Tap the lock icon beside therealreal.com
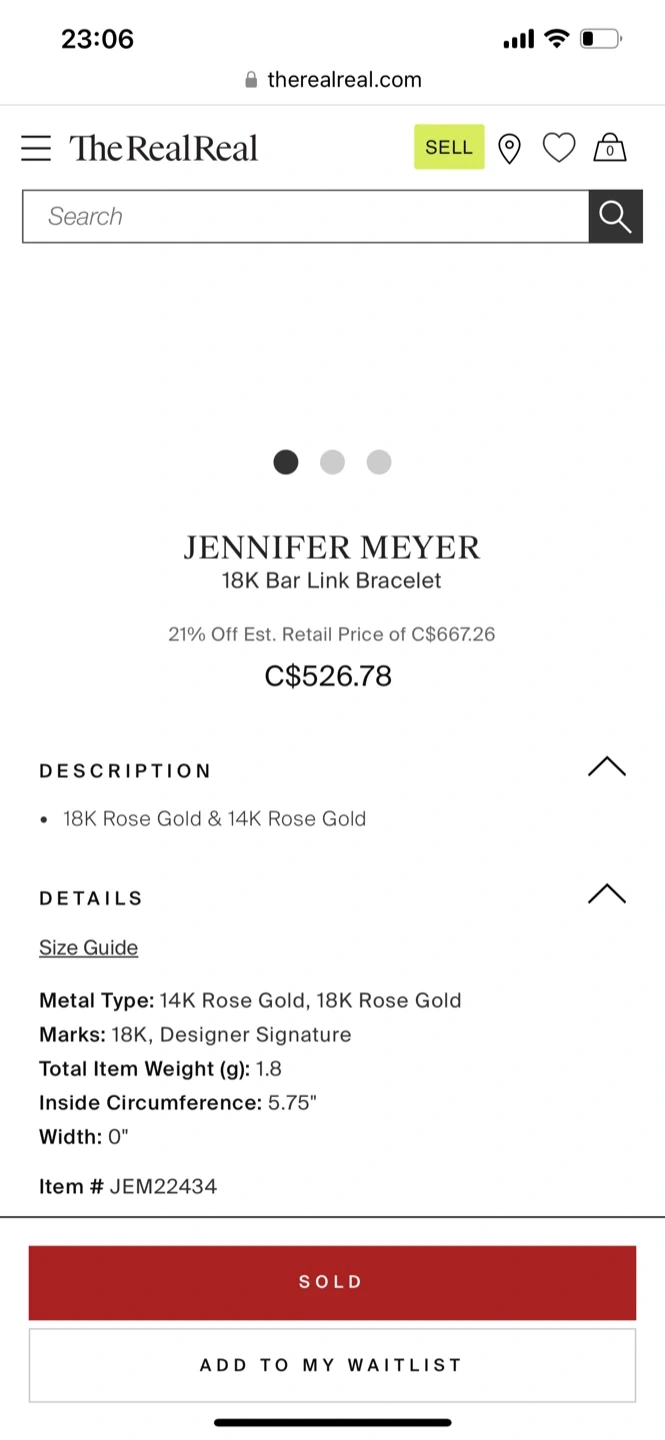The height and width of the screenshot is (1440, 665). coord(252,80)
